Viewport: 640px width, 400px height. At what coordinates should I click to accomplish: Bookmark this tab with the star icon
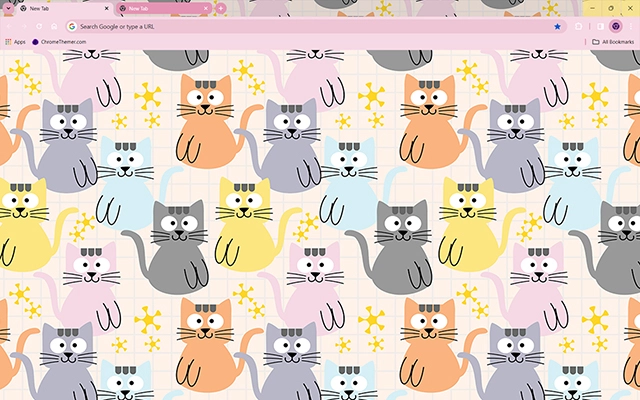557,27
